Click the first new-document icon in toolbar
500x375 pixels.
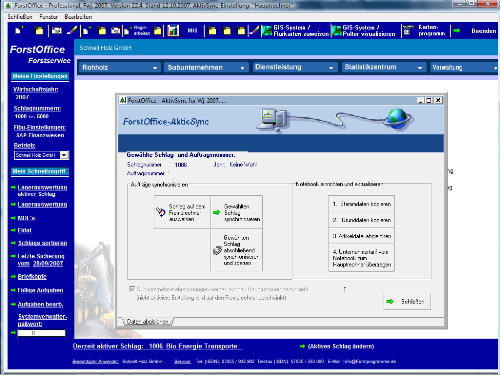[19, 31]
